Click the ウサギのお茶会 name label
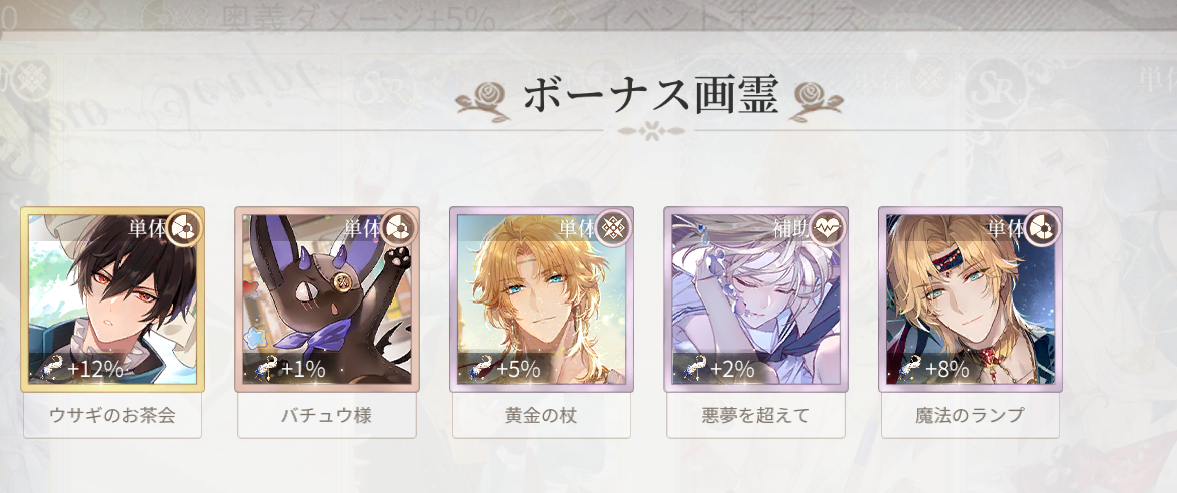The width and height of the screenshot is (1177, 493). tap(113, 416)
